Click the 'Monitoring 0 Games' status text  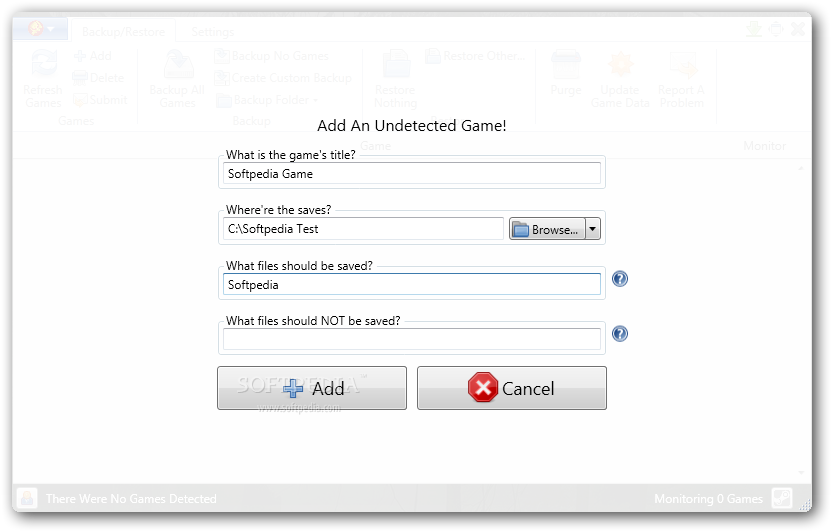[708, 499]
